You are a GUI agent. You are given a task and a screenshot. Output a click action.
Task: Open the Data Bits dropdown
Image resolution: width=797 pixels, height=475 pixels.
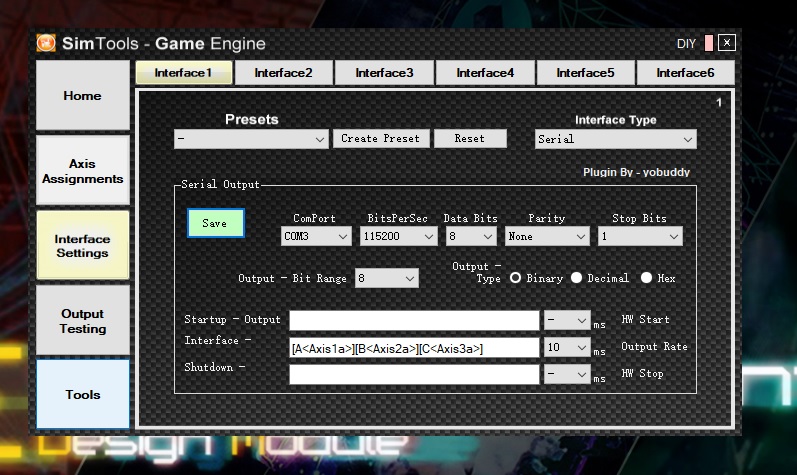pos(471,236)
